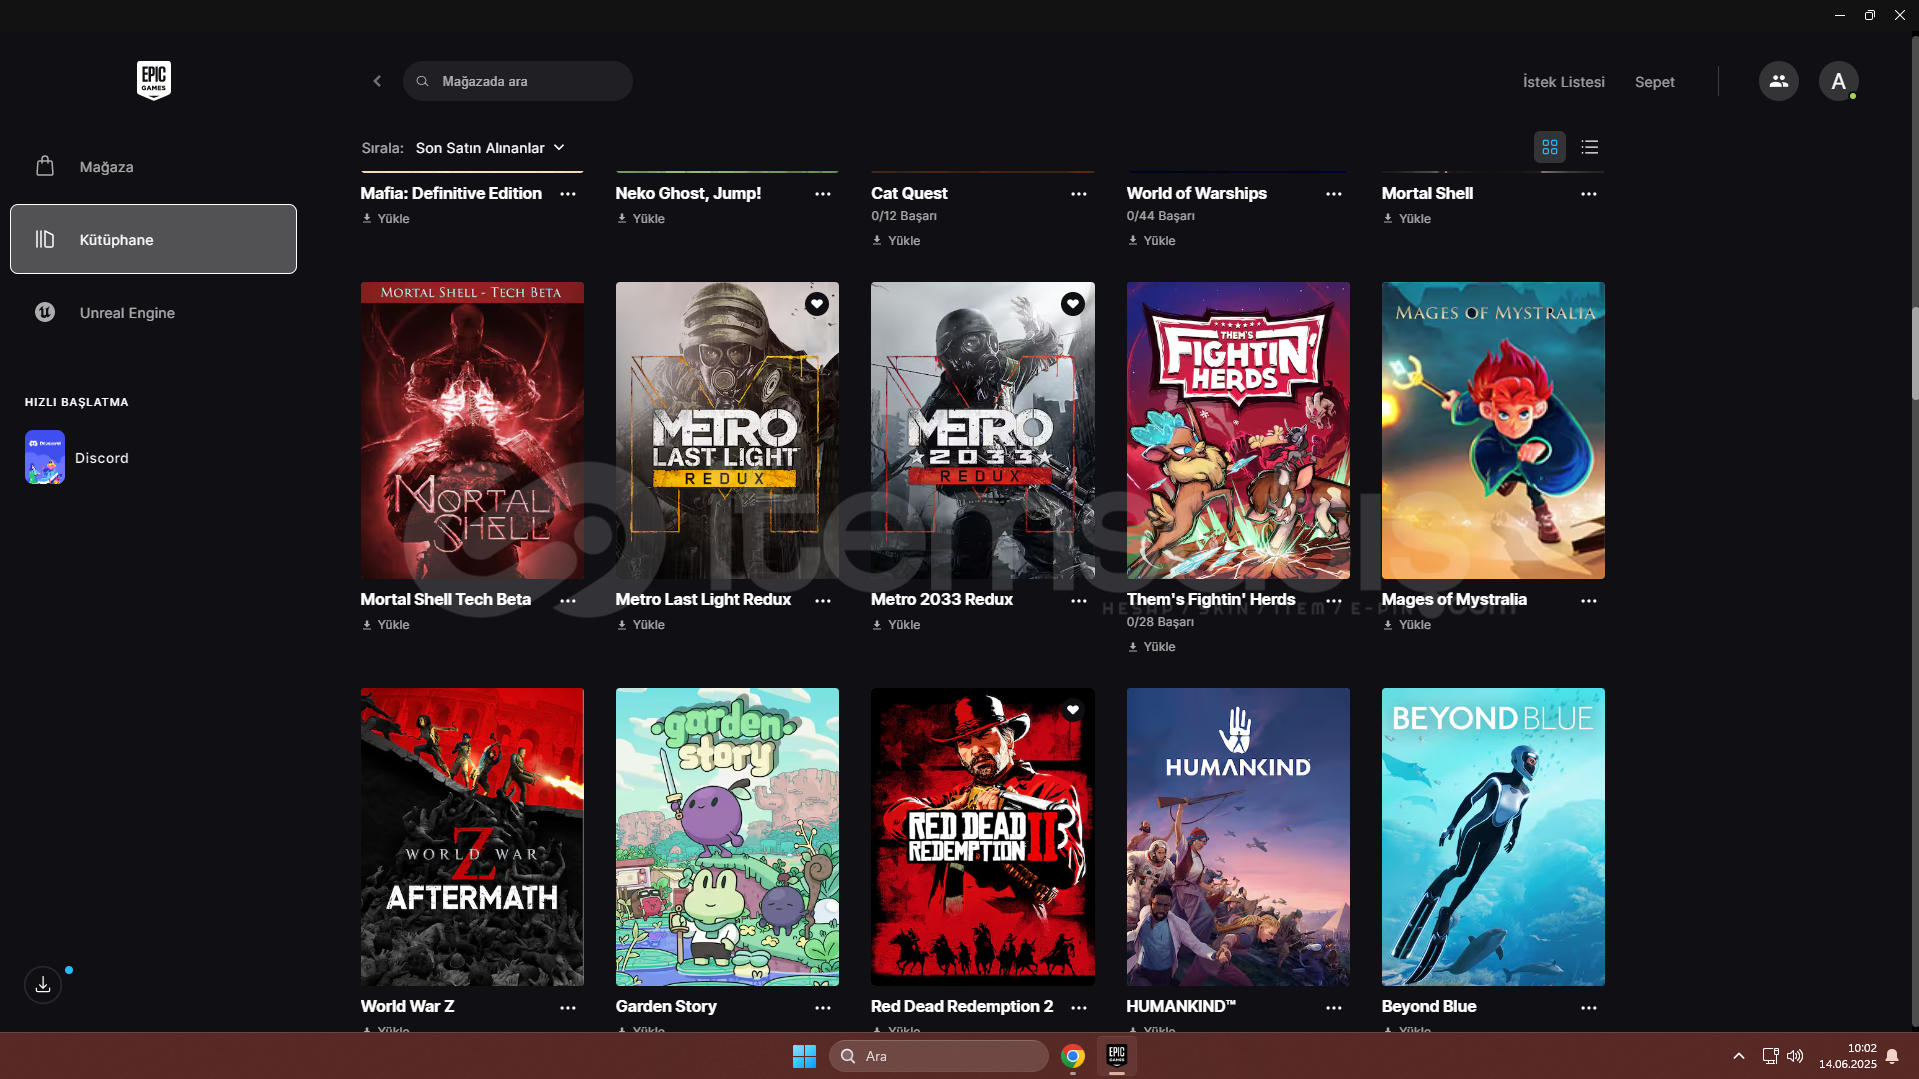Install Them's Fightin' Herds via Yükle
The image size is (1919, 1079).
1151,646
